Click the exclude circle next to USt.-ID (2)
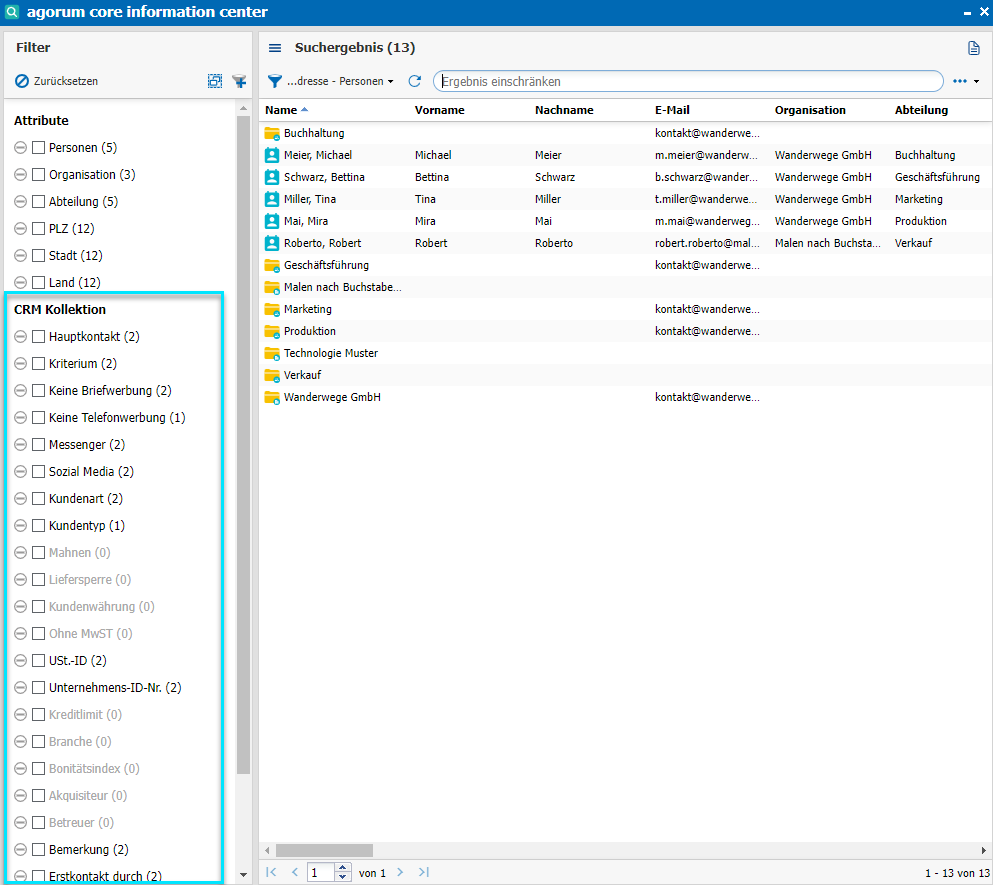The image size is (993, 885). (x=20, y=661)
